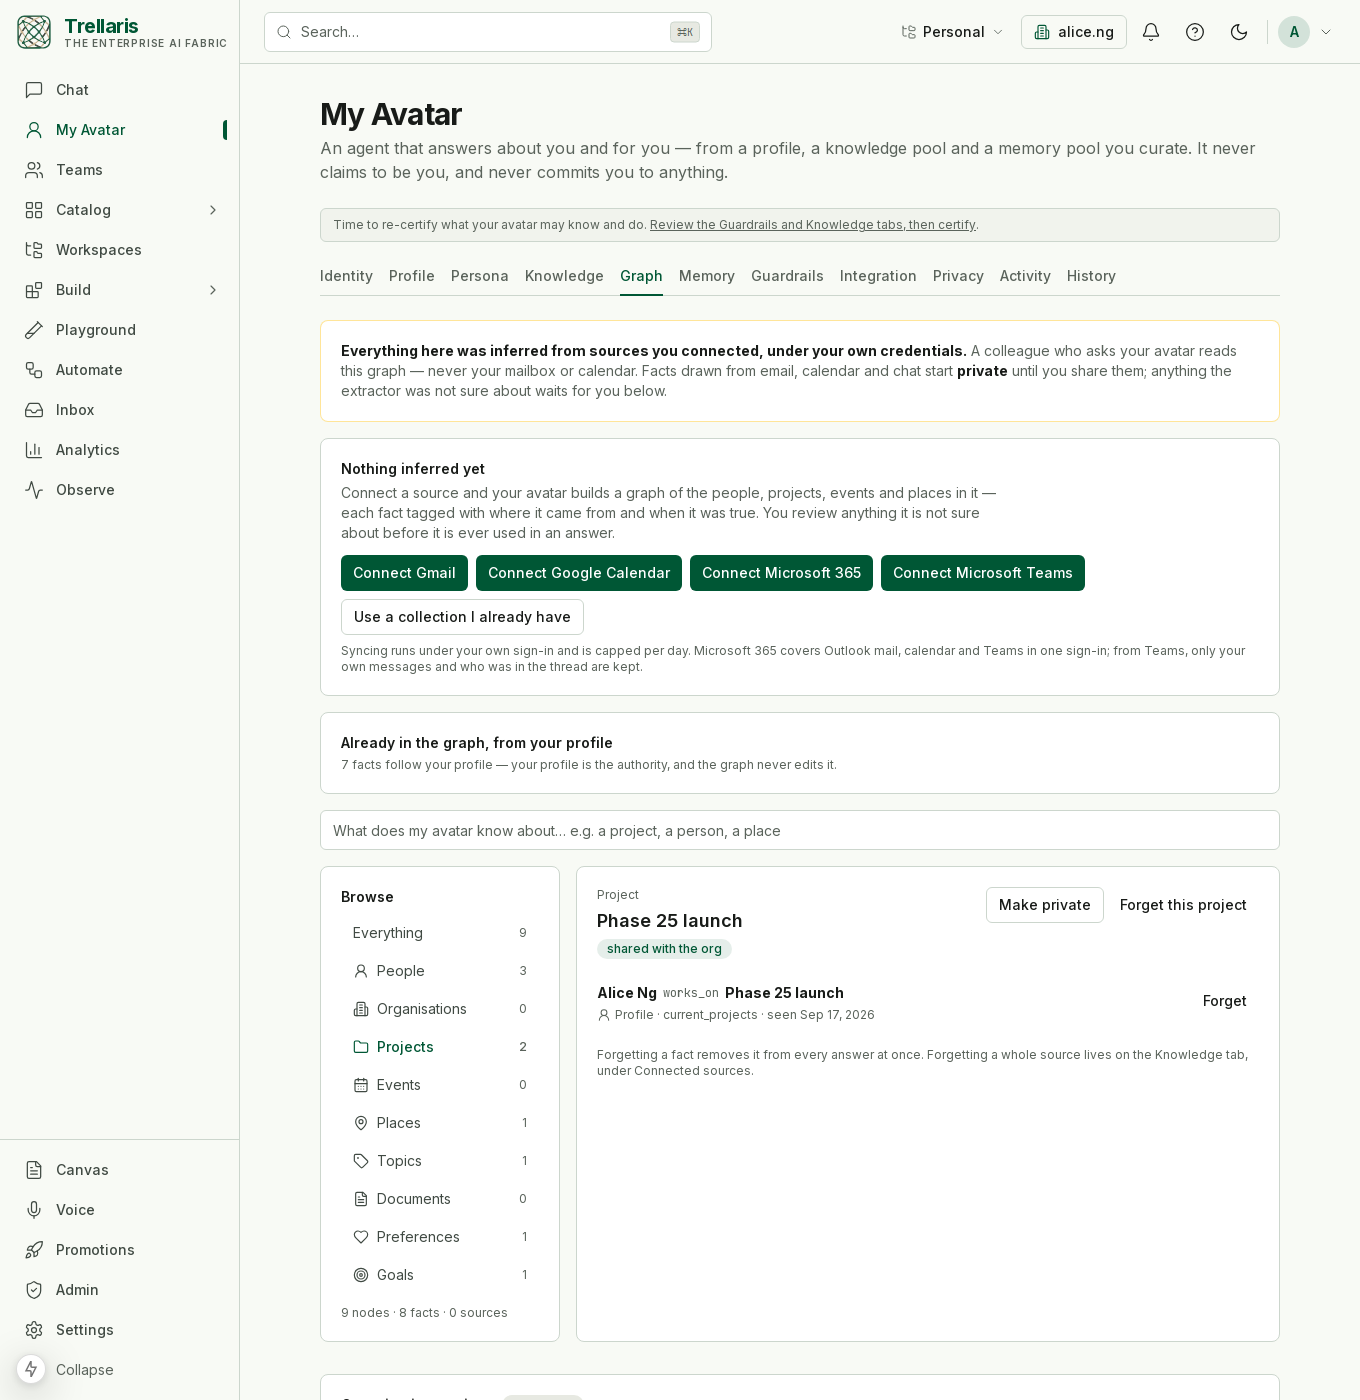
Task: Open the Memory tab
Action: point(707,276)
